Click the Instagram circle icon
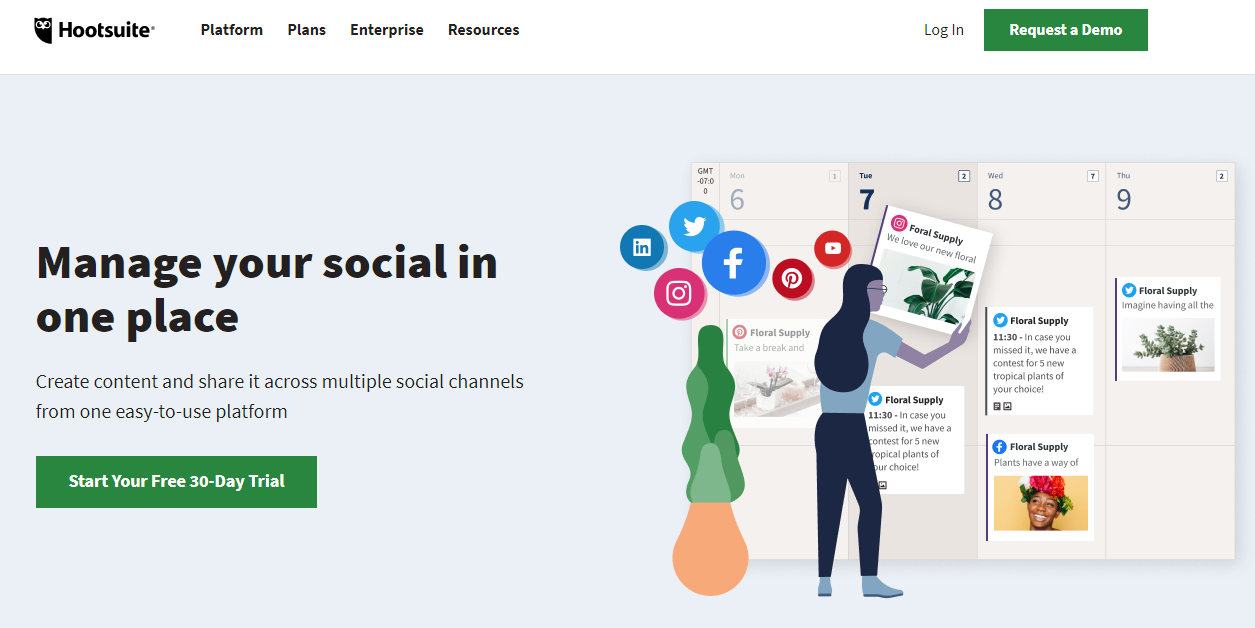The width and height of the screenshot is (1255, 628). (x=679, y=293)
